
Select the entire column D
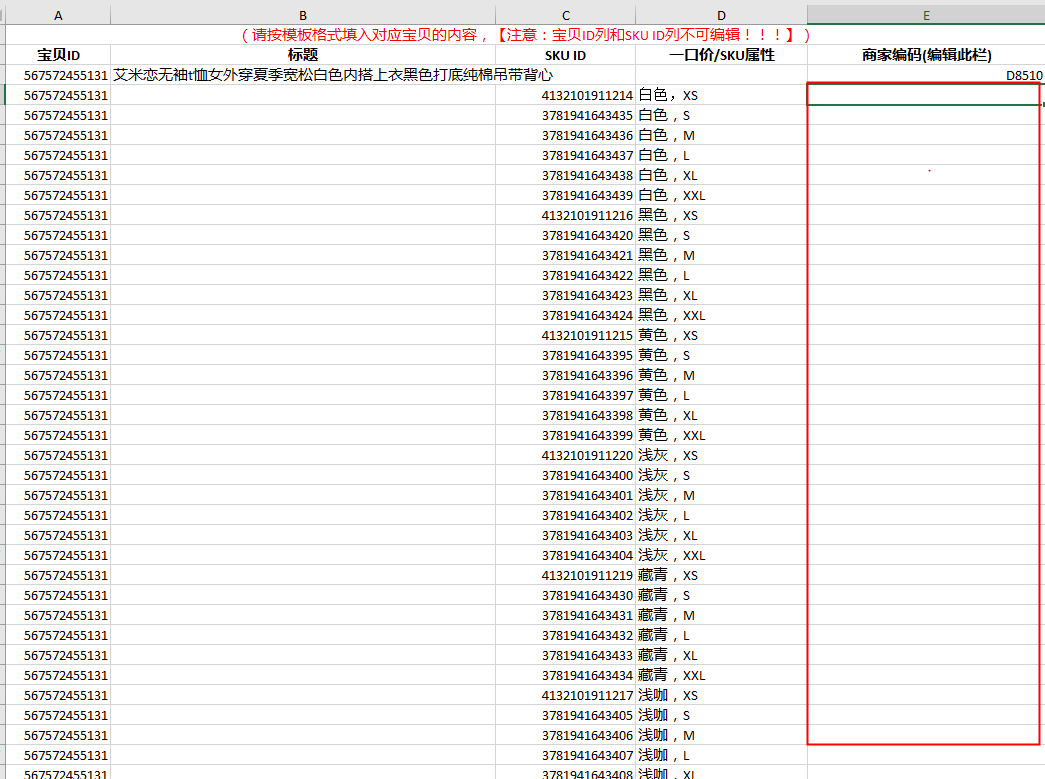(721, 15)
